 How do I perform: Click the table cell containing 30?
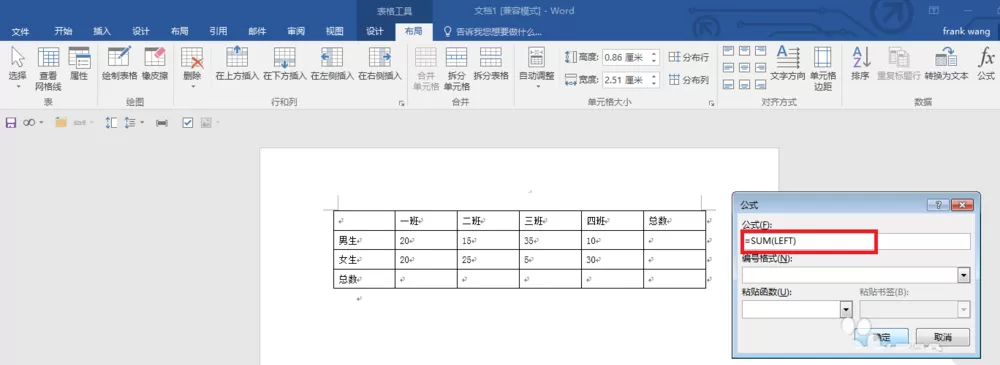point(612,260)
